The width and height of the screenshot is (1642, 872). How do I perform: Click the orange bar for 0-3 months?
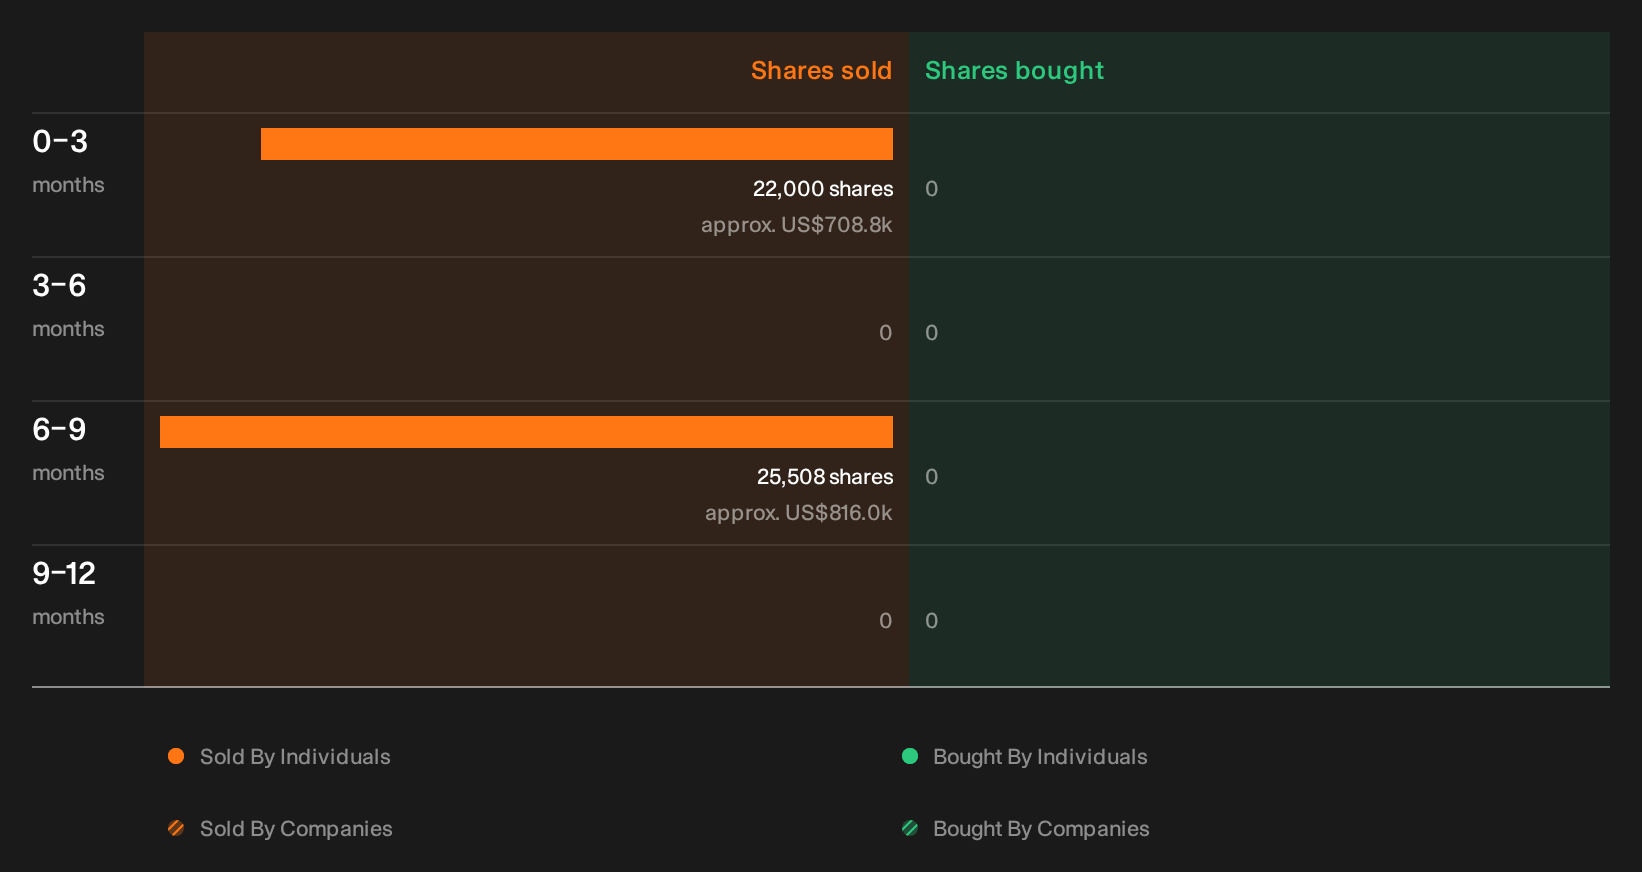point(577,144)
